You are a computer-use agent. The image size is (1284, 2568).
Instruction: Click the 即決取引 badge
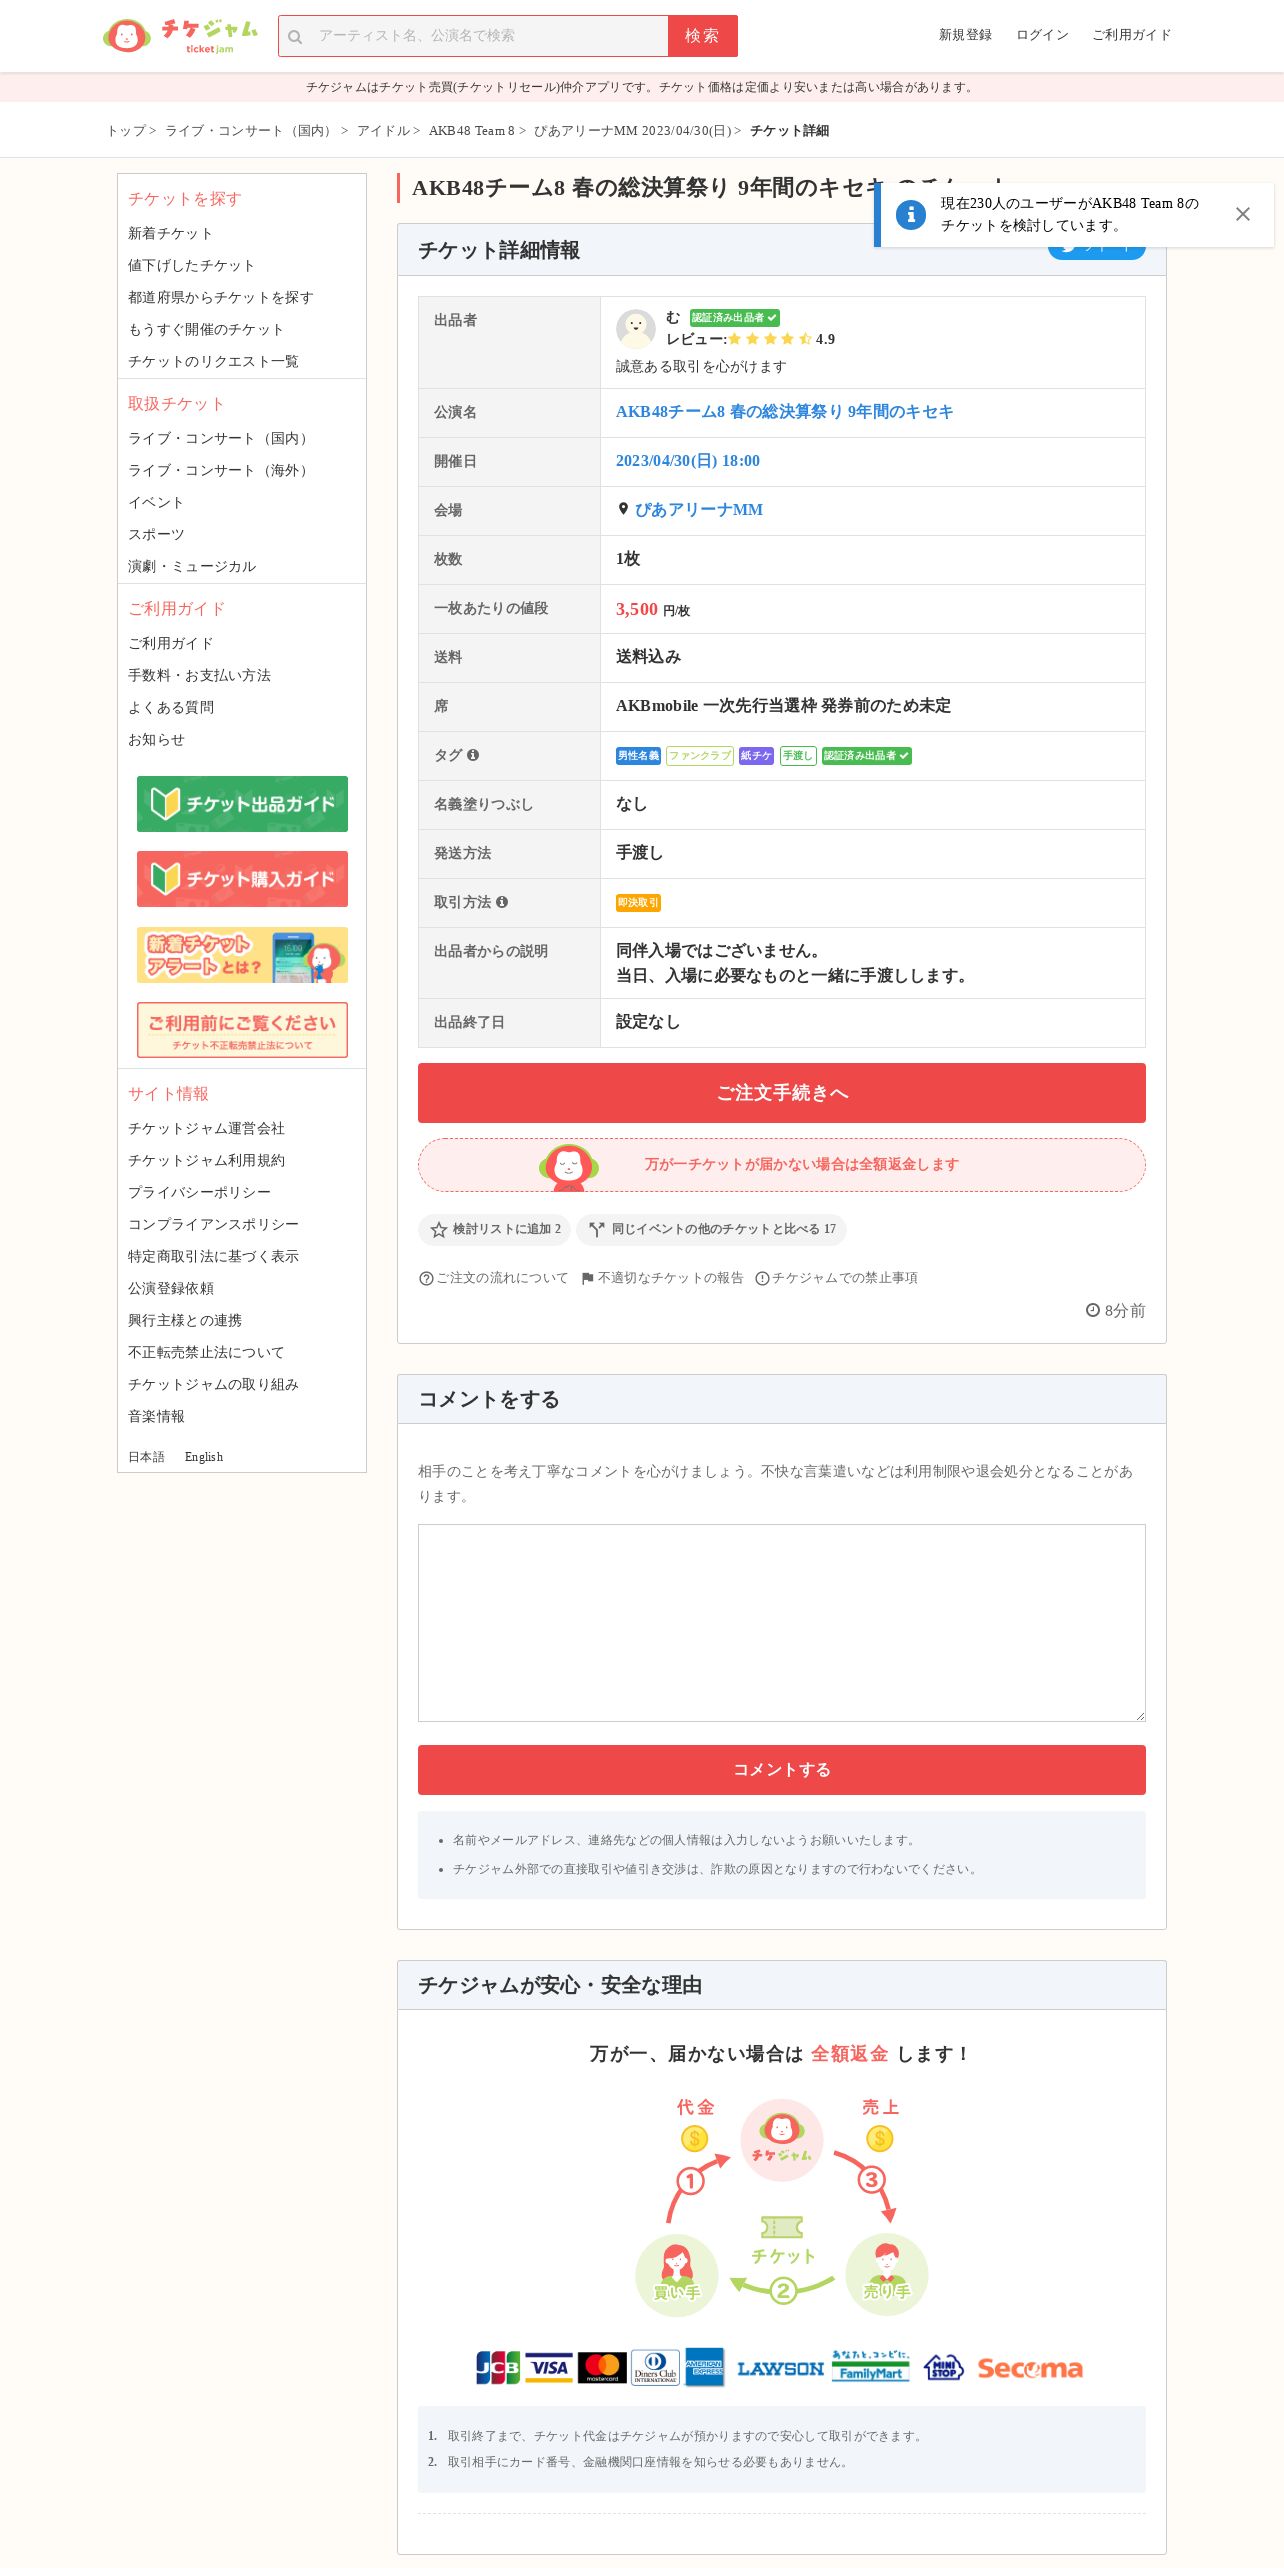(x=638, y=903)
